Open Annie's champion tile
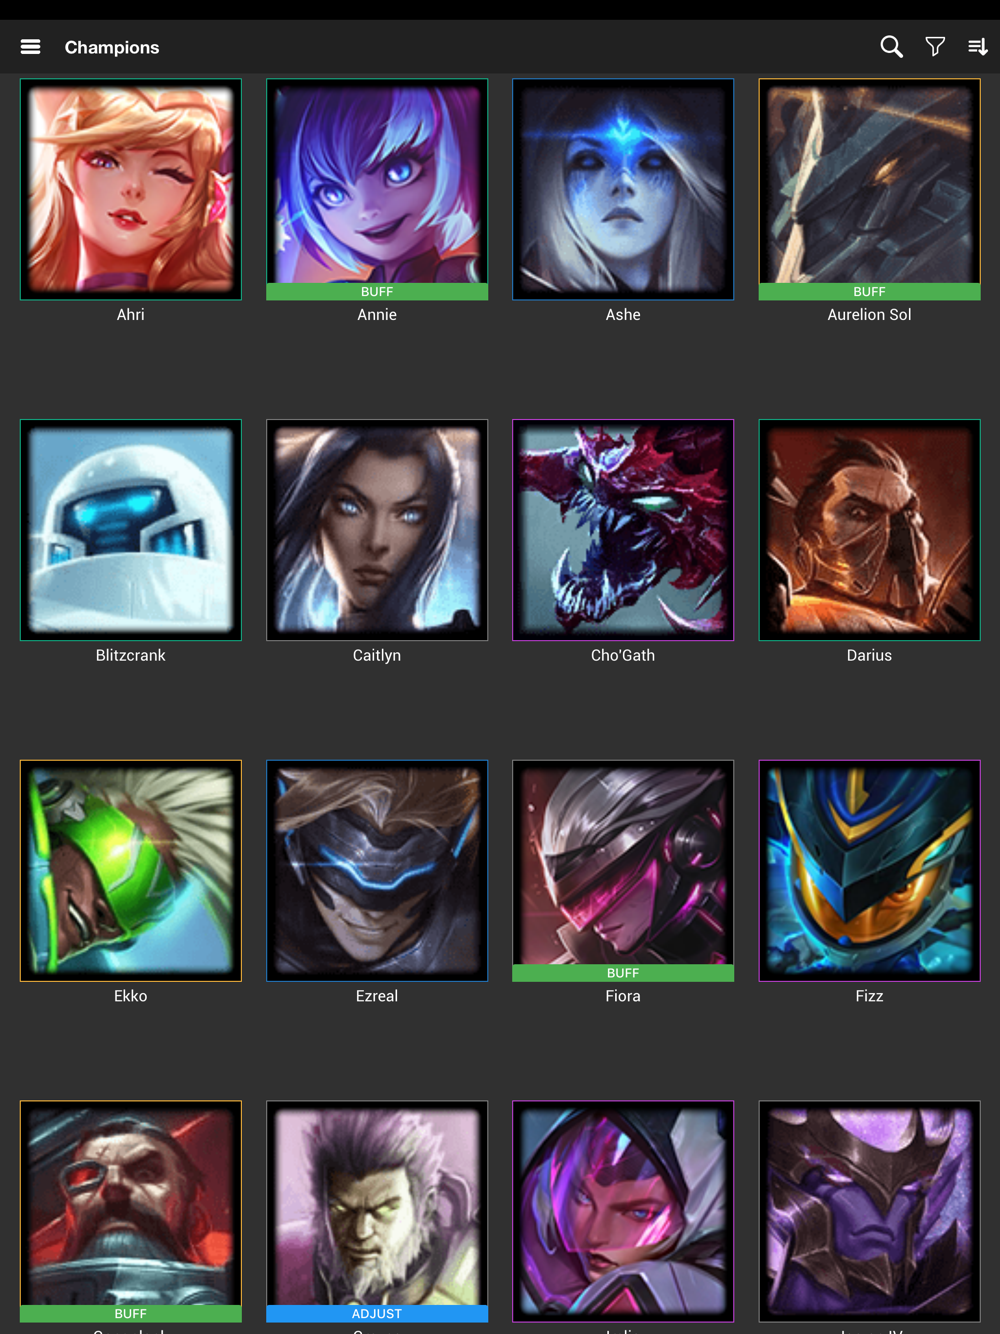This screenshot has height=1334, width=1000. [x=377, y=189]
